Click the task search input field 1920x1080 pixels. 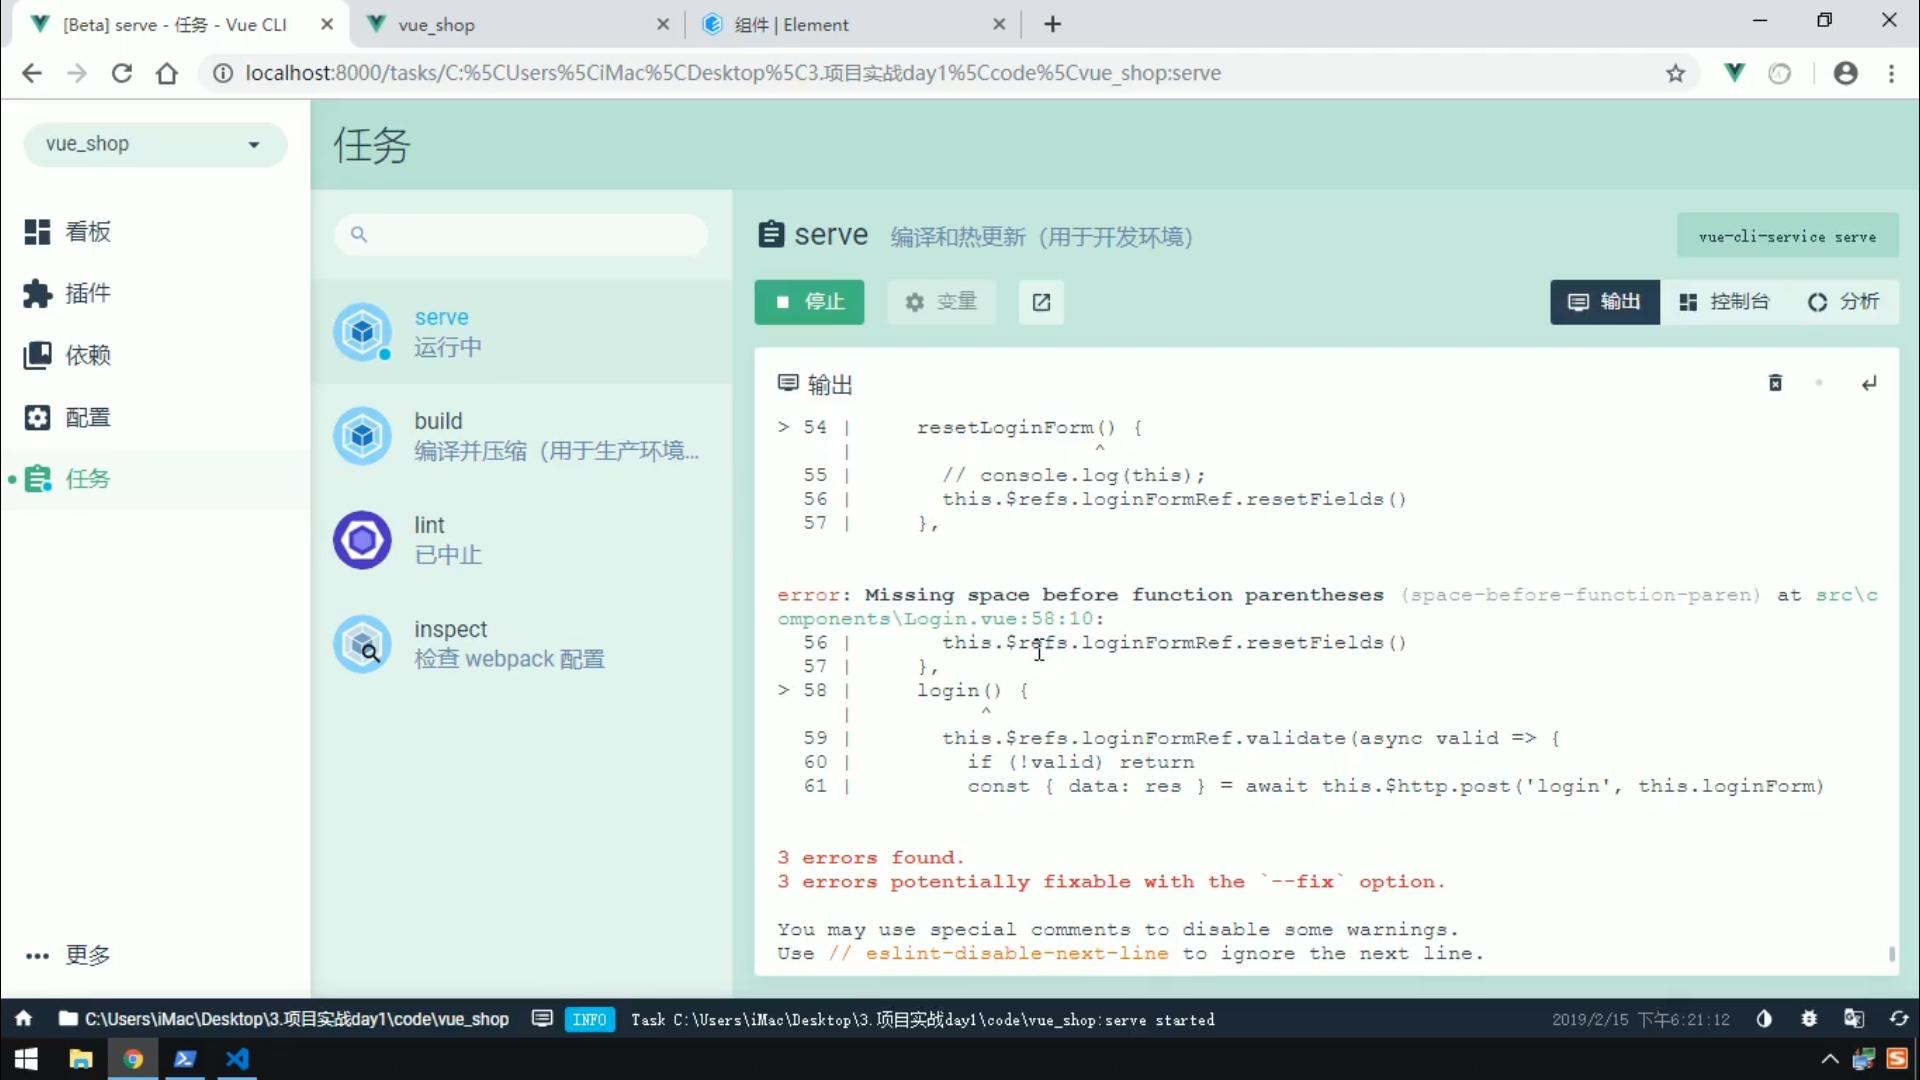521,235
